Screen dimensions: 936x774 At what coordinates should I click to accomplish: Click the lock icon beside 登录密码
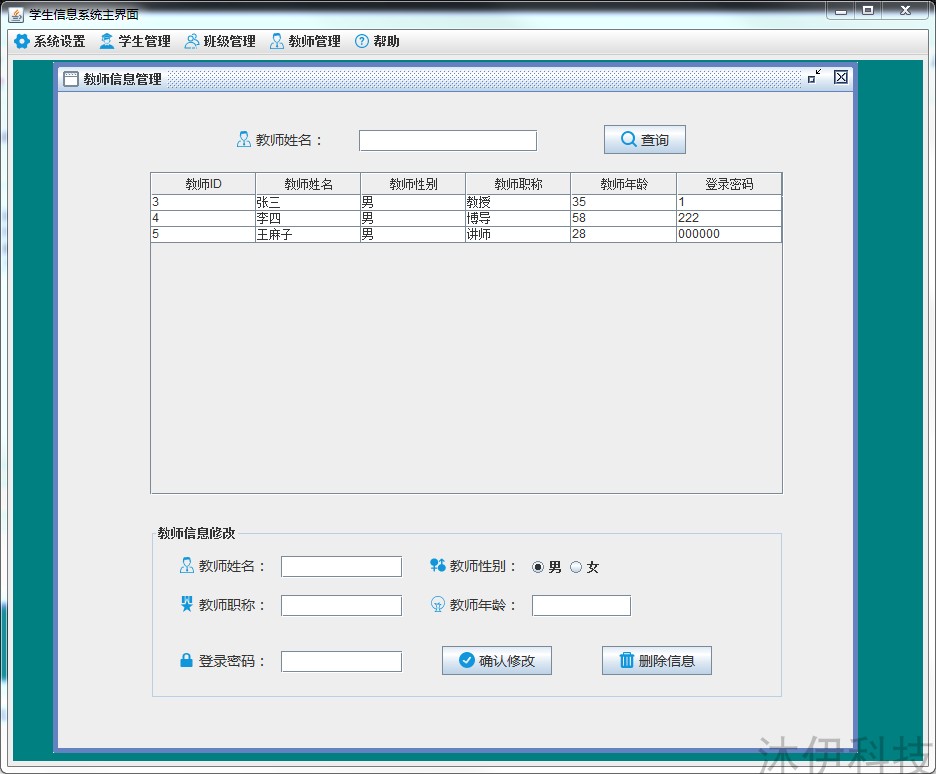tap(186, 660)
